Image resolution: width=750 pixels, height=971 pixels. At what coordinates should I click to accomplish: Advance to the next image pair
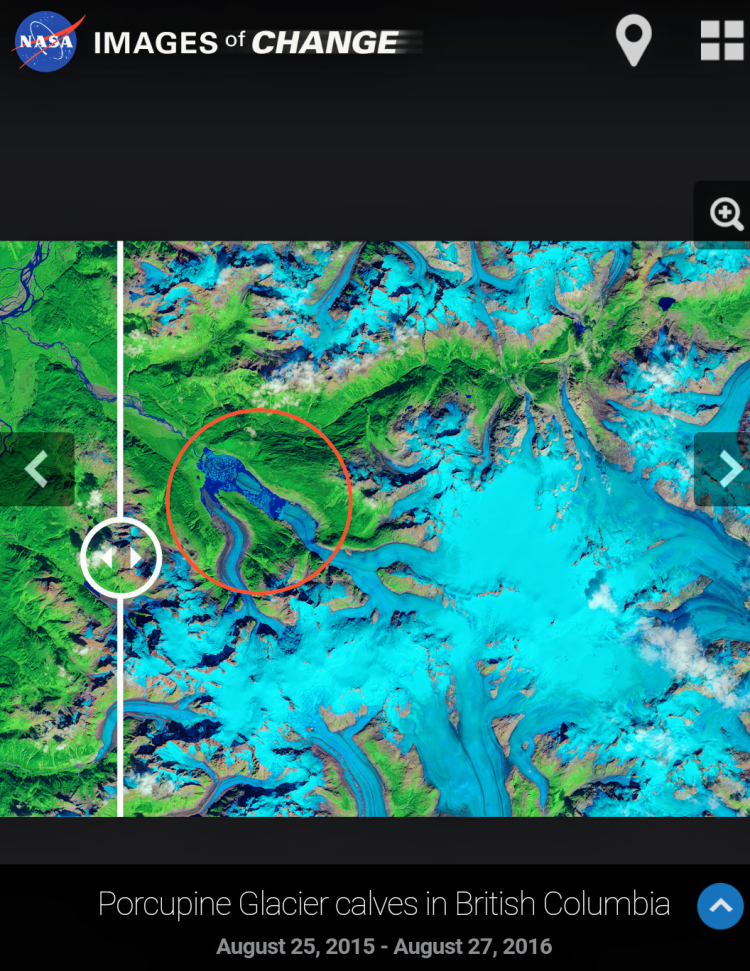pyautogui.click(x=723, y=469)
